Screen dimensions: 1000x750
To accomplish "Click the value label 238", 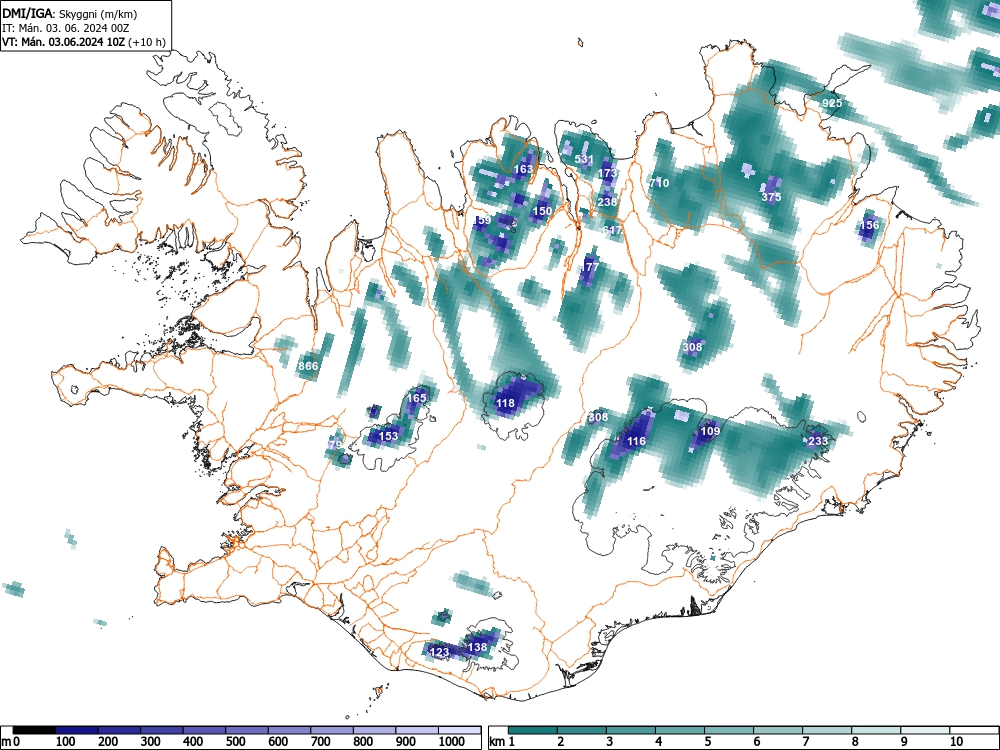I will (607, 202).
